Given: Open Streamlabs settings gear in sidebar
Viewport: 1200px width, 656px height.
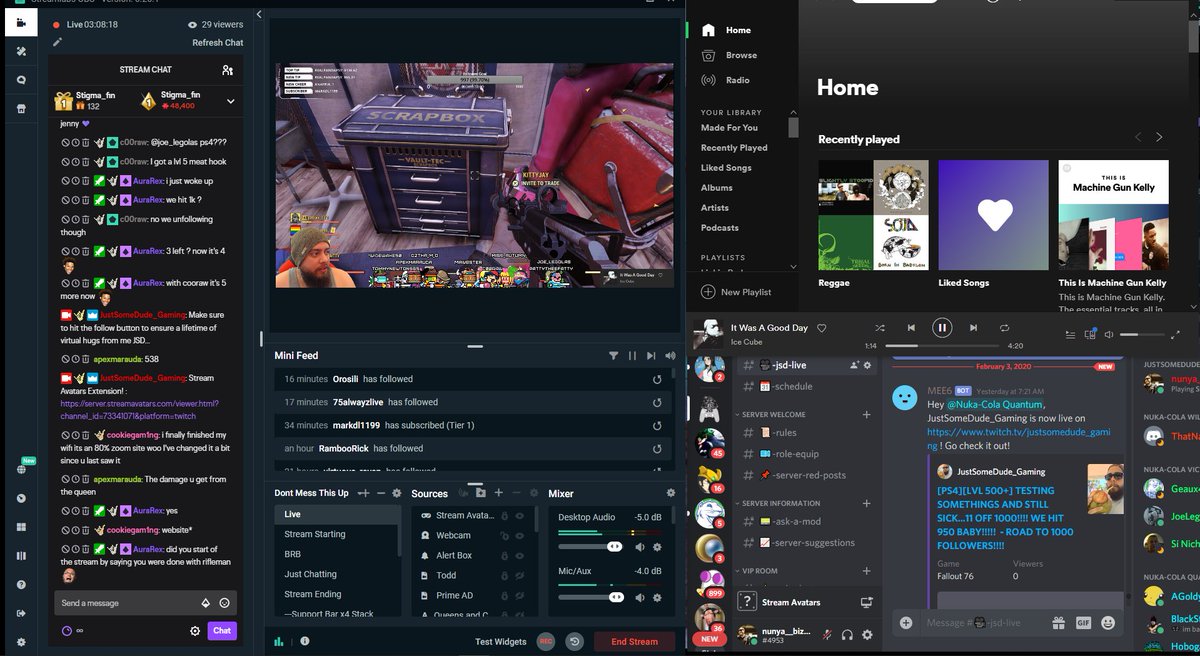Looking at the screenshot, I should coord(21,641).
